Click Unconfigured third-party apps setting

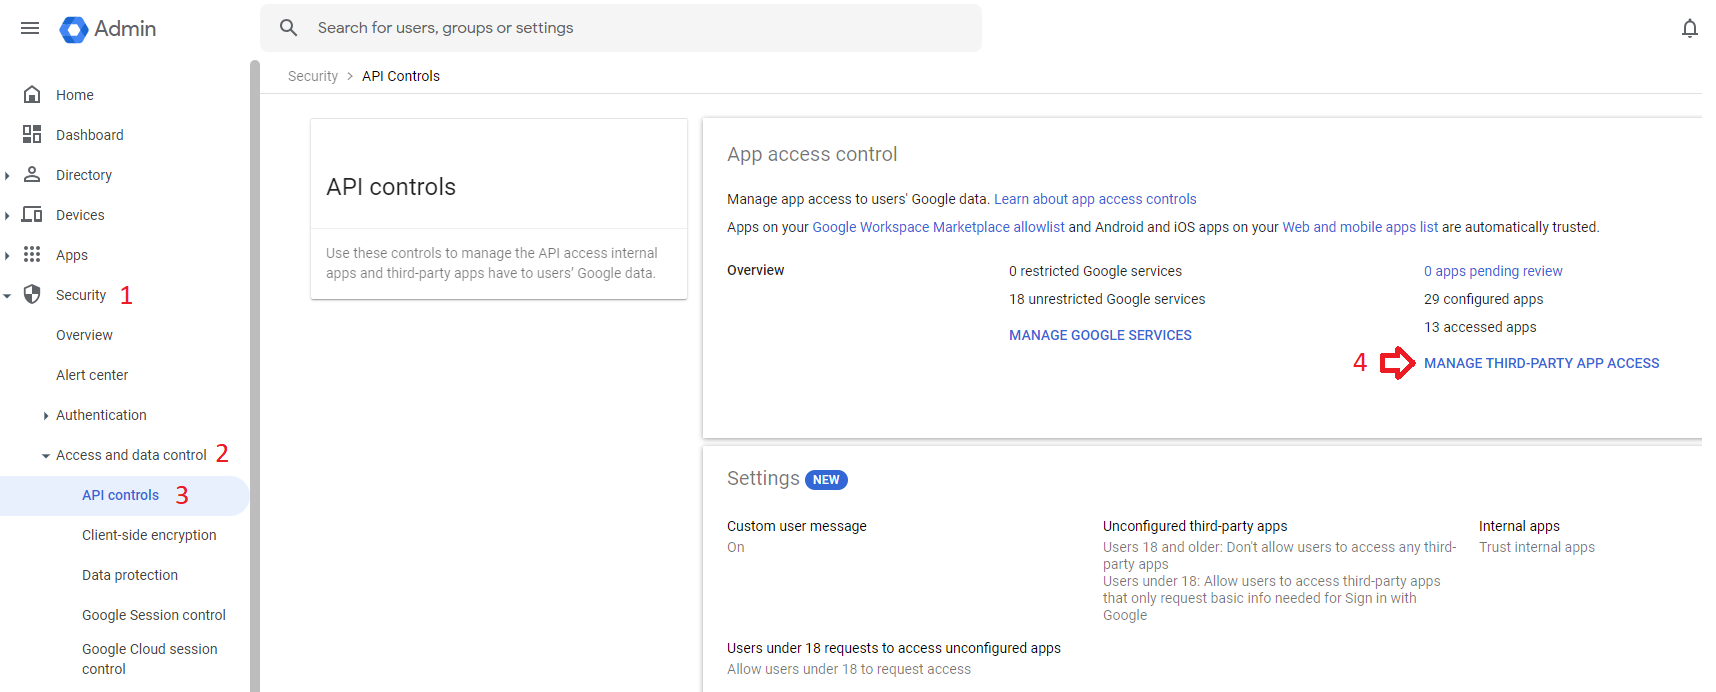click(x=1195, y=526)
